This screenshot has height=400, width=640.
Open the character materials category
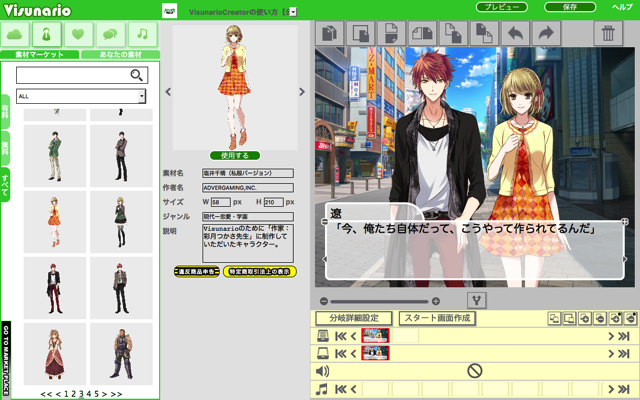(x=46, y=34)
